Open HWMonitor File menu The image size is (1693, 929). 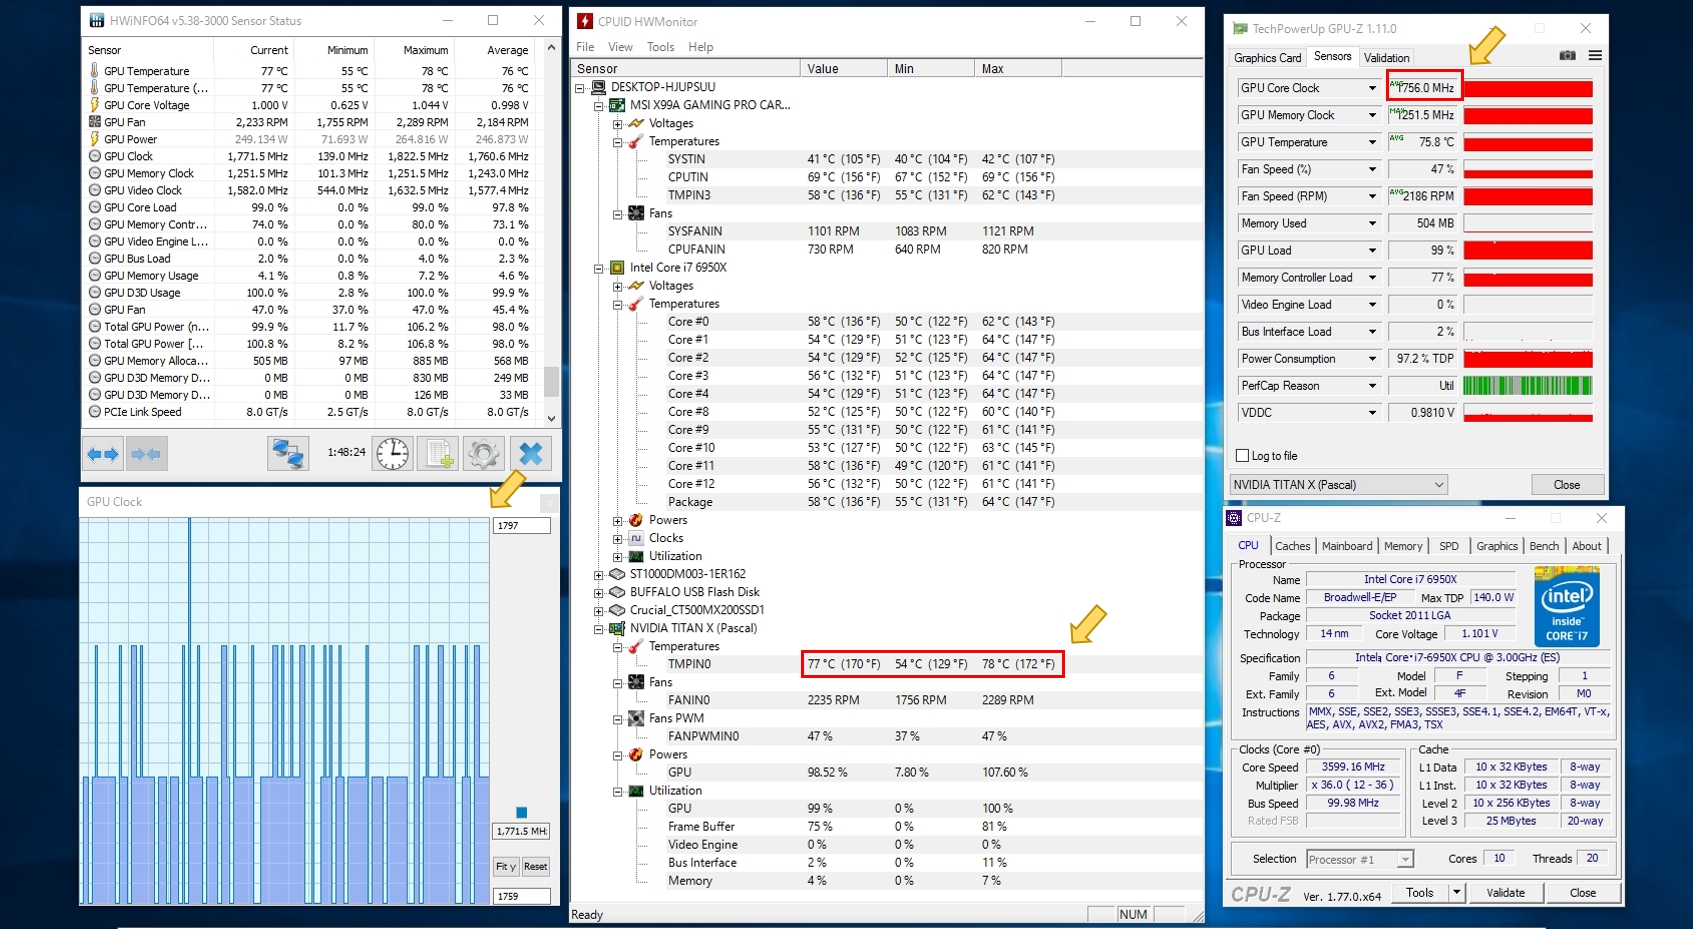tap(585, 47)
